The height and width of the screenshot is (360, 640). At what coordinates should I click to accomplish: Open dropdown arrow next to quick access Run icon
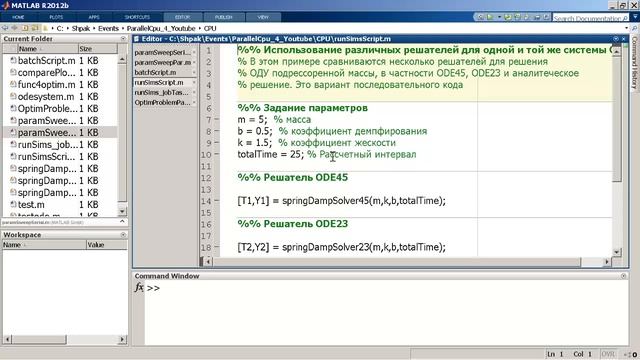499,17
